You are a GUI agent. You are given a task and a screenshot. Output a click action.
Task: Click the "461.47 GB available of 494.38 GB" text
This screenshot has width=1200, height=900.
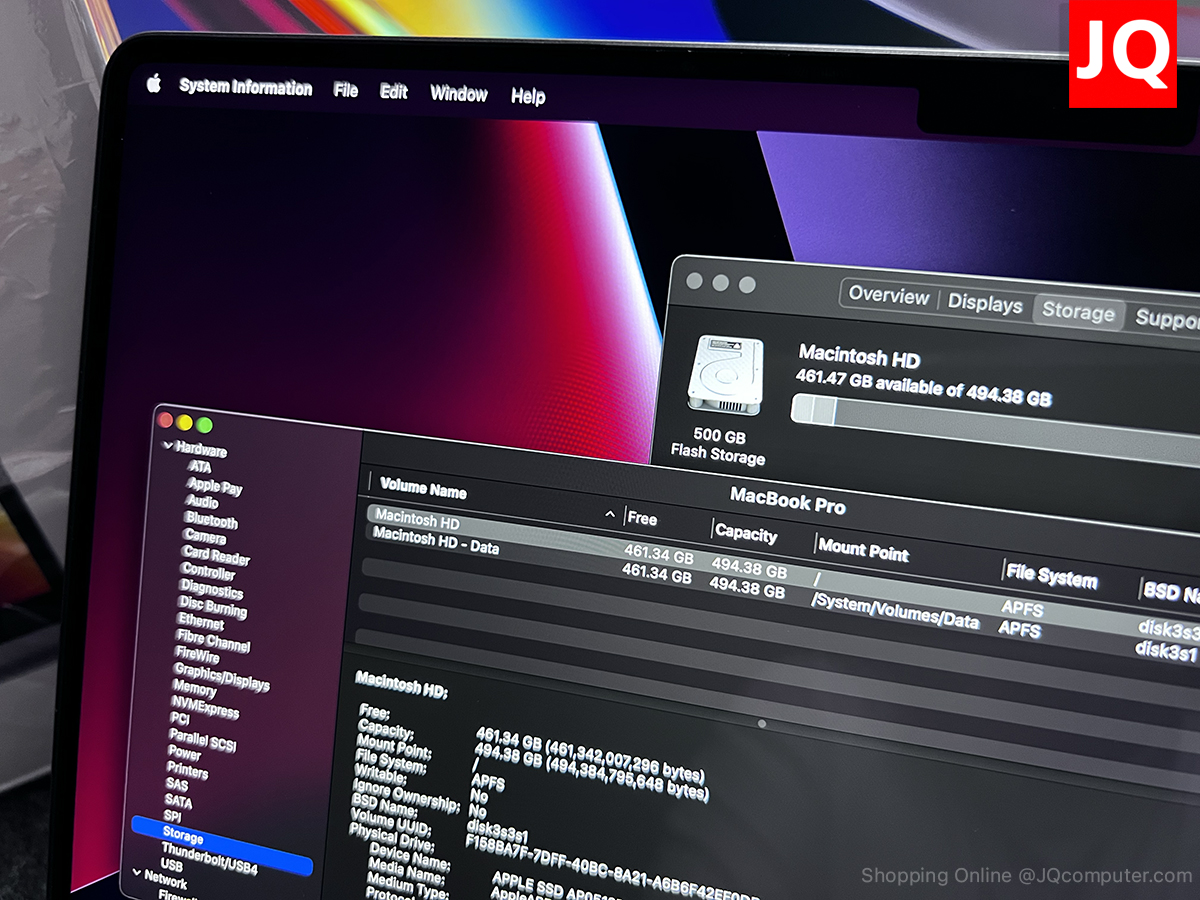pyautogui.click(x=923, y=388)
